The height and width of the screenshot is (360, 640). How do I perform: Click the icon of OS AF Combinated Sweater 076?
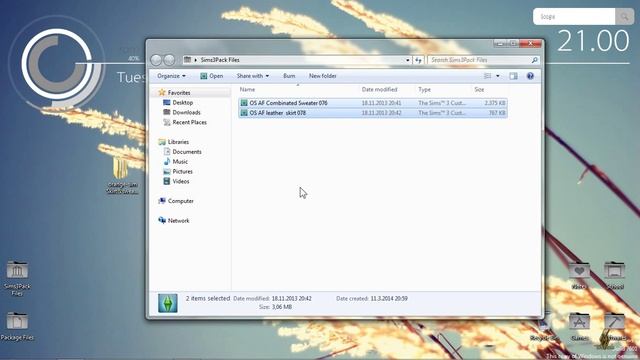click(x=244, y=103)
